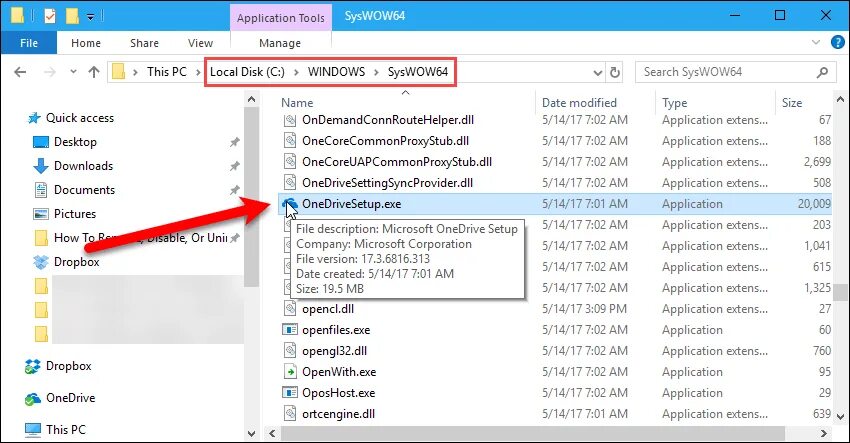Click the New folder quick access icon
This screenshot has width=850, height=443.
pyautogui.click(x=72, y=16)
